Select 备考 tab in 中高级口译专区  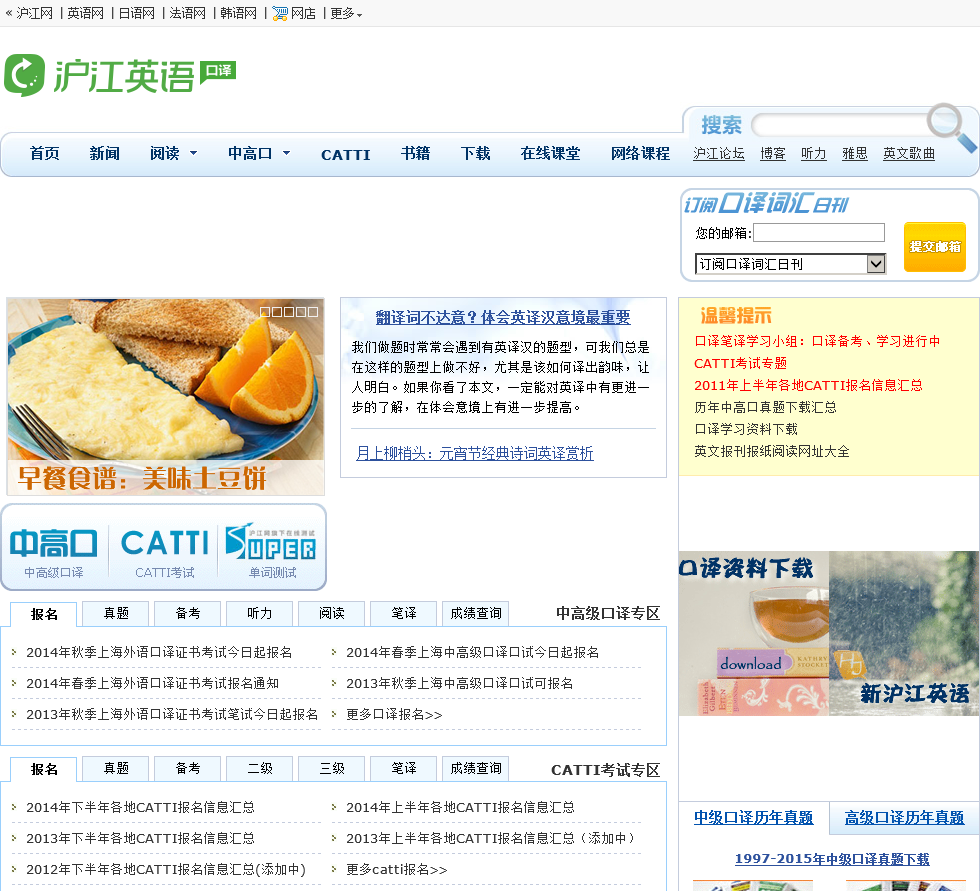pyautogui.click(x=188, y=614)
